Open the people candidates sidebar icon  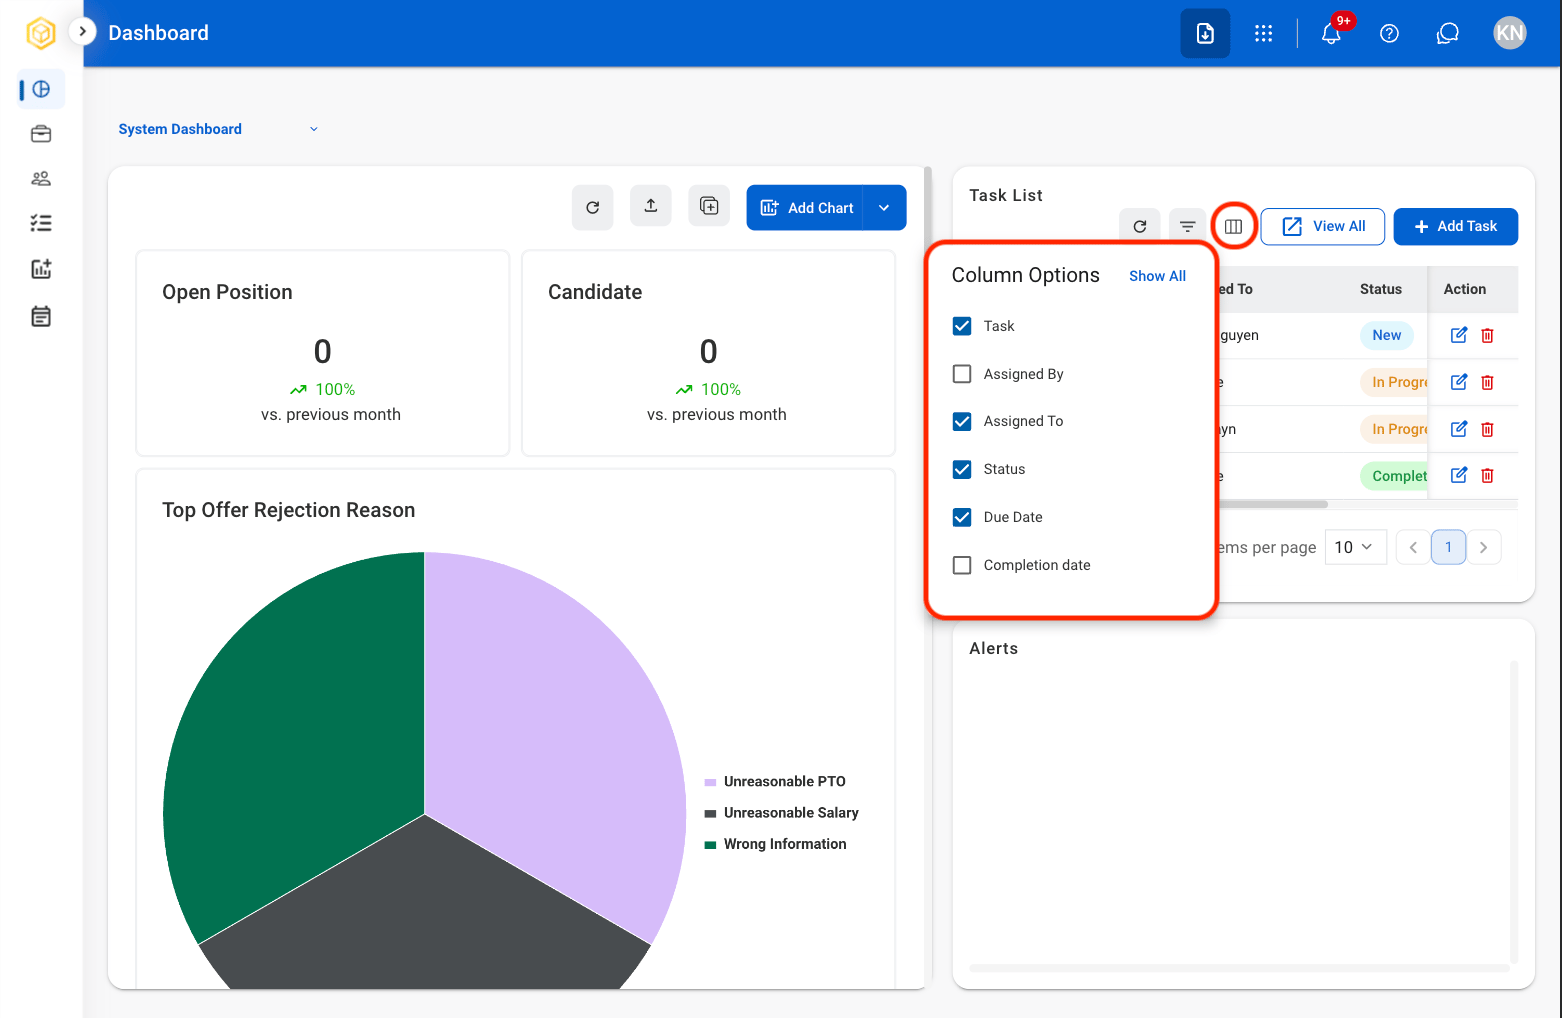(41, 179)
